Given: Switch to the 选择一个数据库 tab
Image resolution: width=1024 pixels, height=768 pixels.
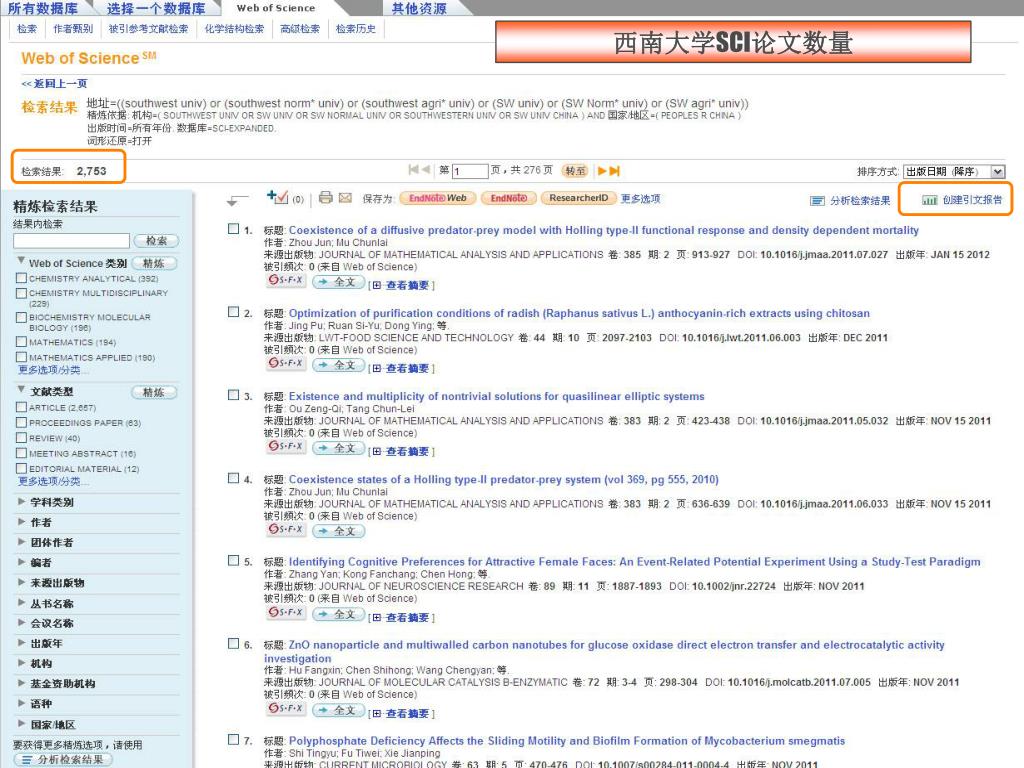Looking at the screenshot, I should click(156, 8).
